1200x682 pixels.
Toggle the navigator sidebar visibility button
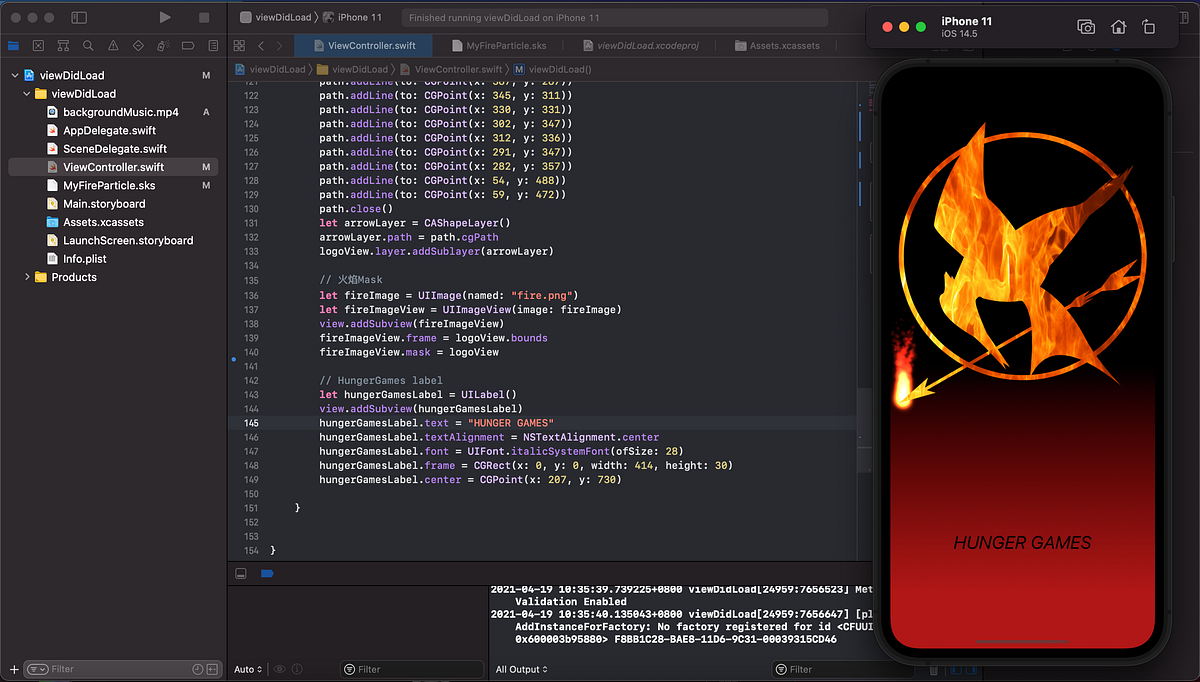pyautogui.click(x=80, y=18)
